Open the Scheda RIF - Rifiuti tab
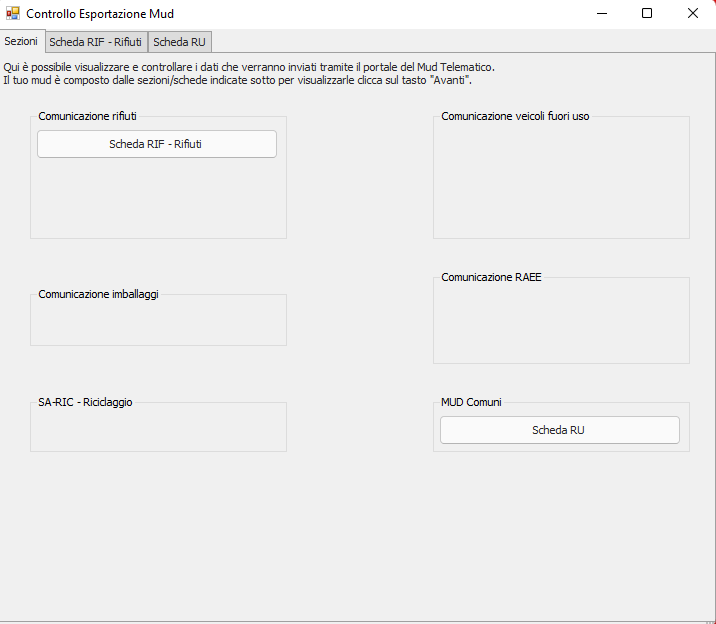The width and height of the screenshot is (716, 624). click(95, 42)
